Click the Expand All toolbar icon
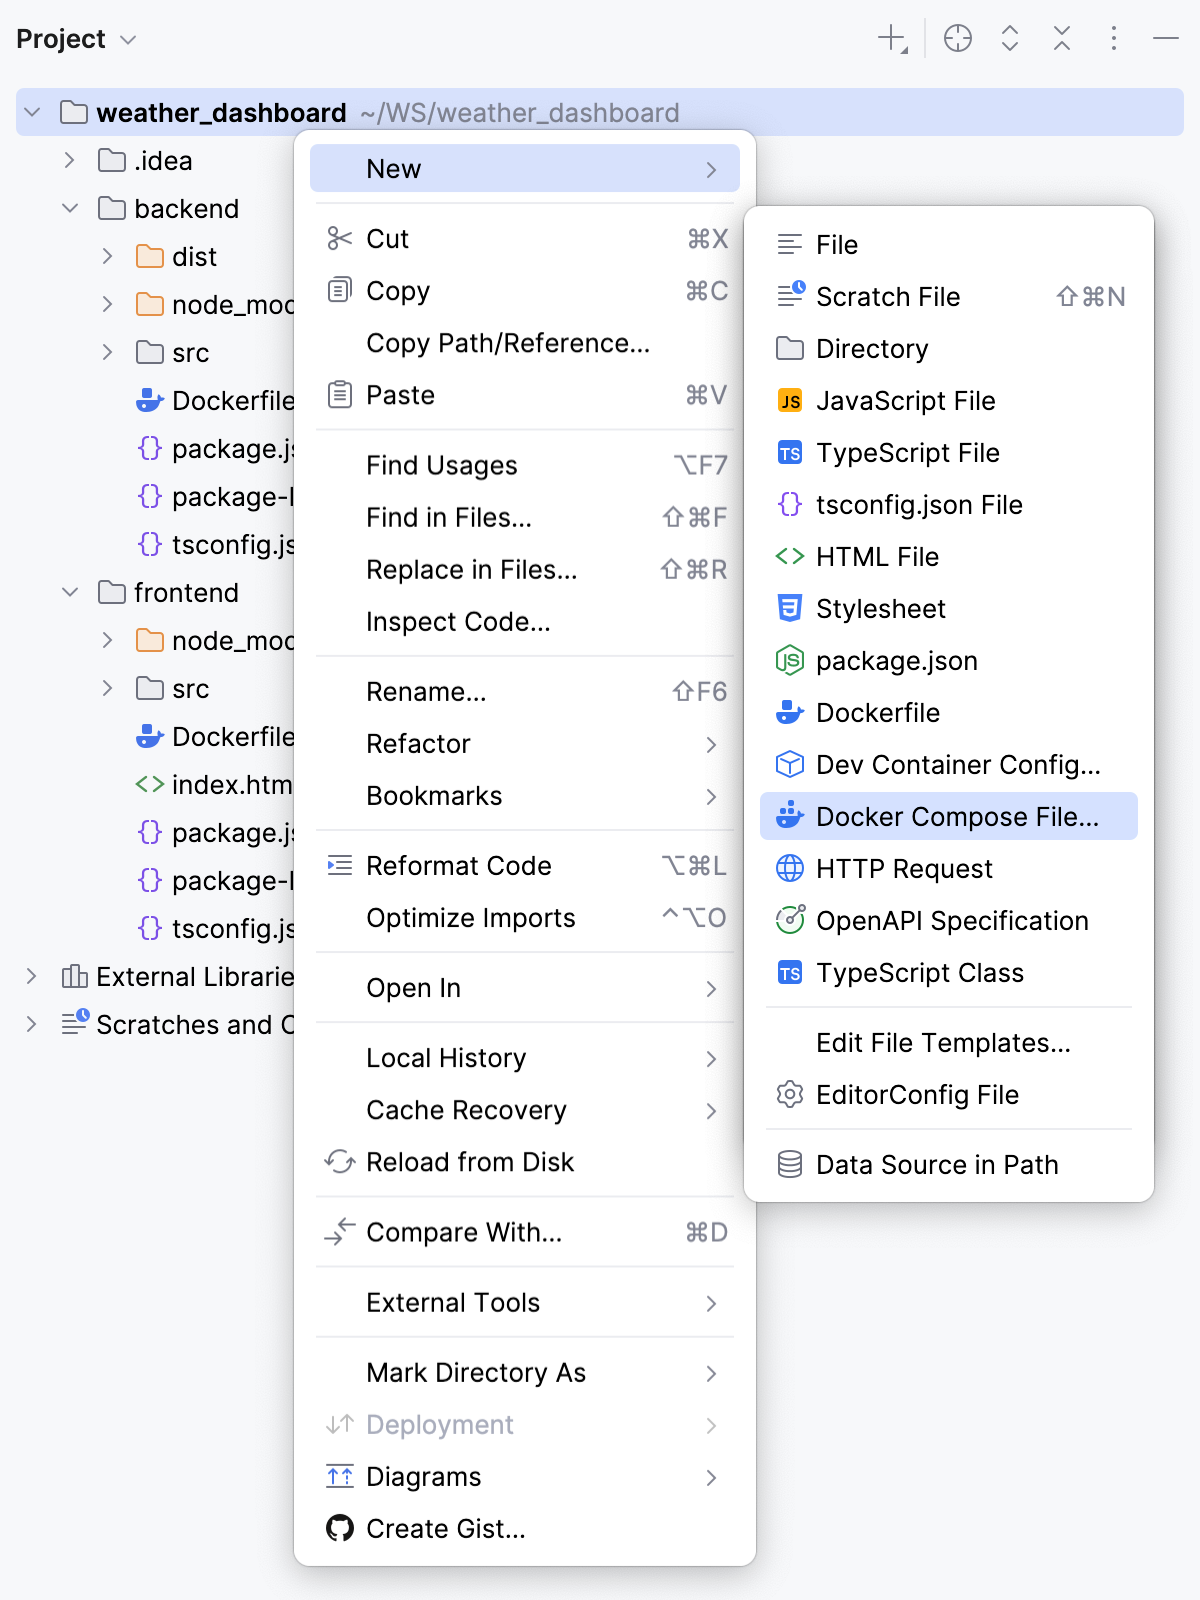The width and height of the screenshot is (1200, 1600). click(x=1010, y=39)
